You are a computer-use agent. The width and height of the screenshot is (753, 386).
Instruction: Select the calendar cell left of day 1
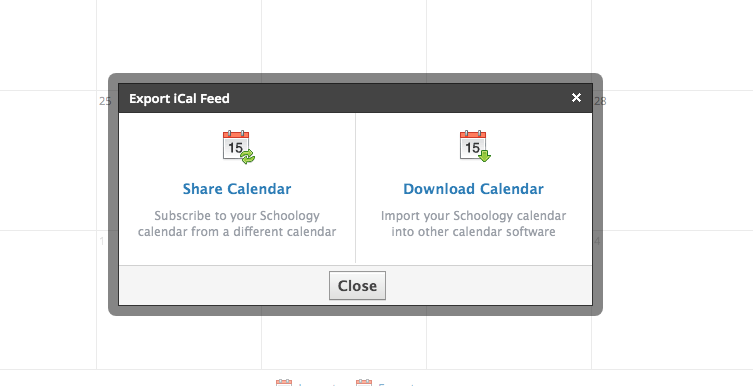[x=48, y=300]
